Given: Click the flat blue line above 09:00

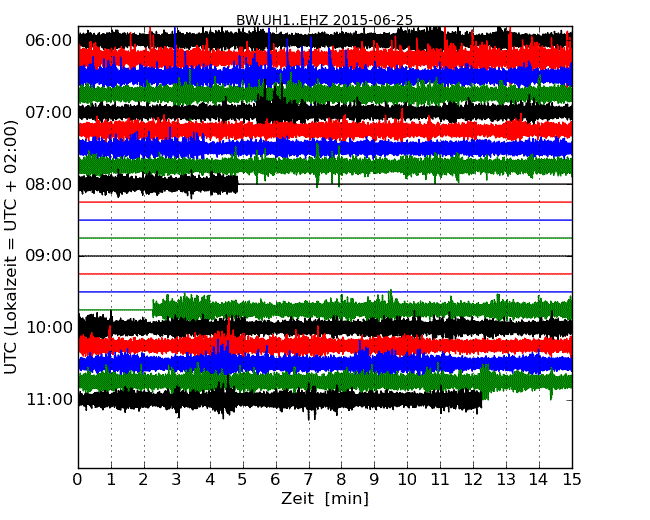Looking at the screenshot, I should click(325, 220).
